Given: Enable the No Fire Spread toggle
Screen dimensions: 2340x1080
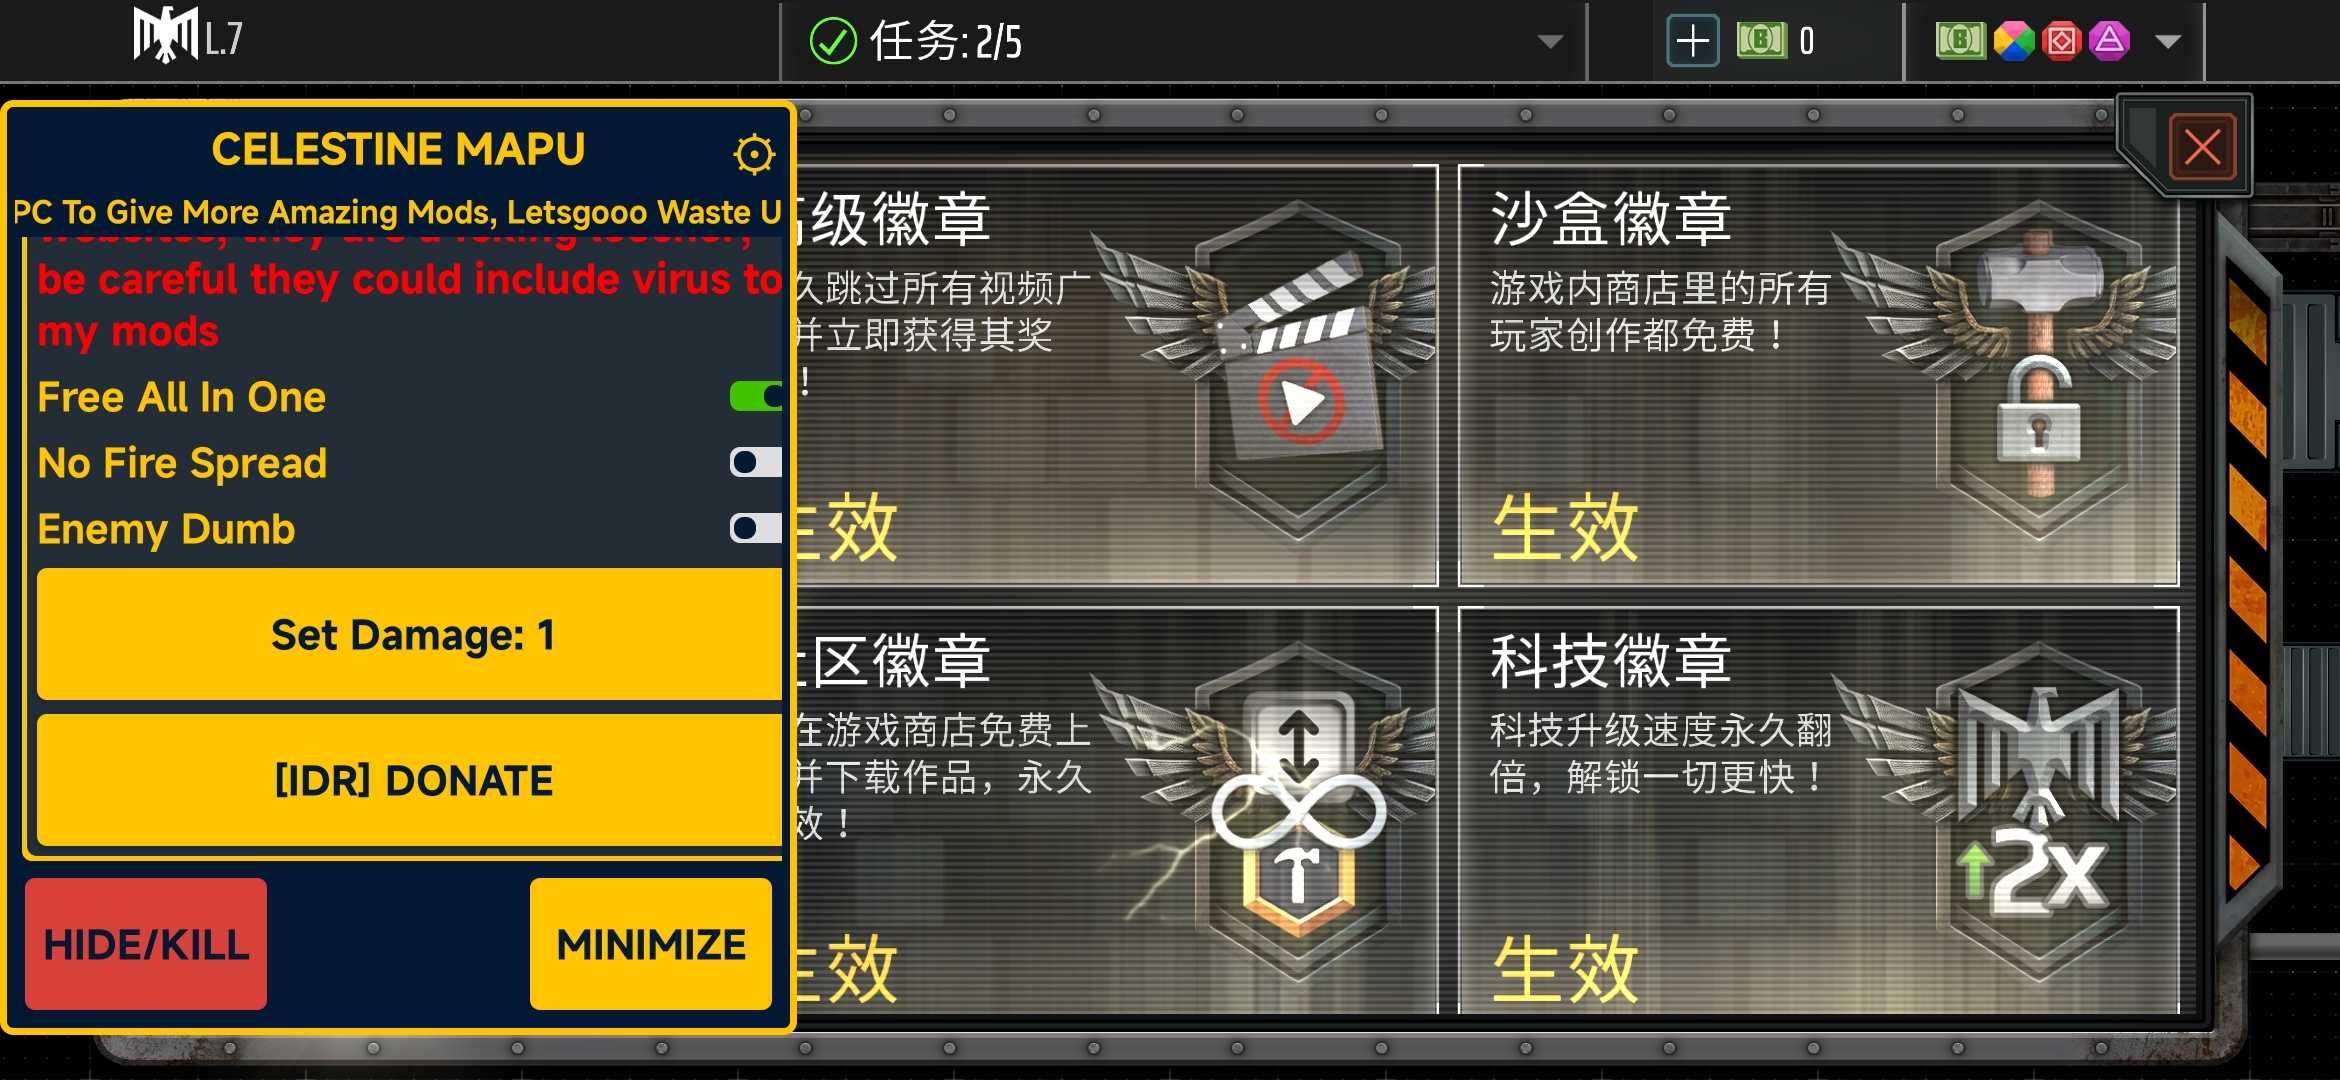Looking at the screenshot, I should 756,462.
